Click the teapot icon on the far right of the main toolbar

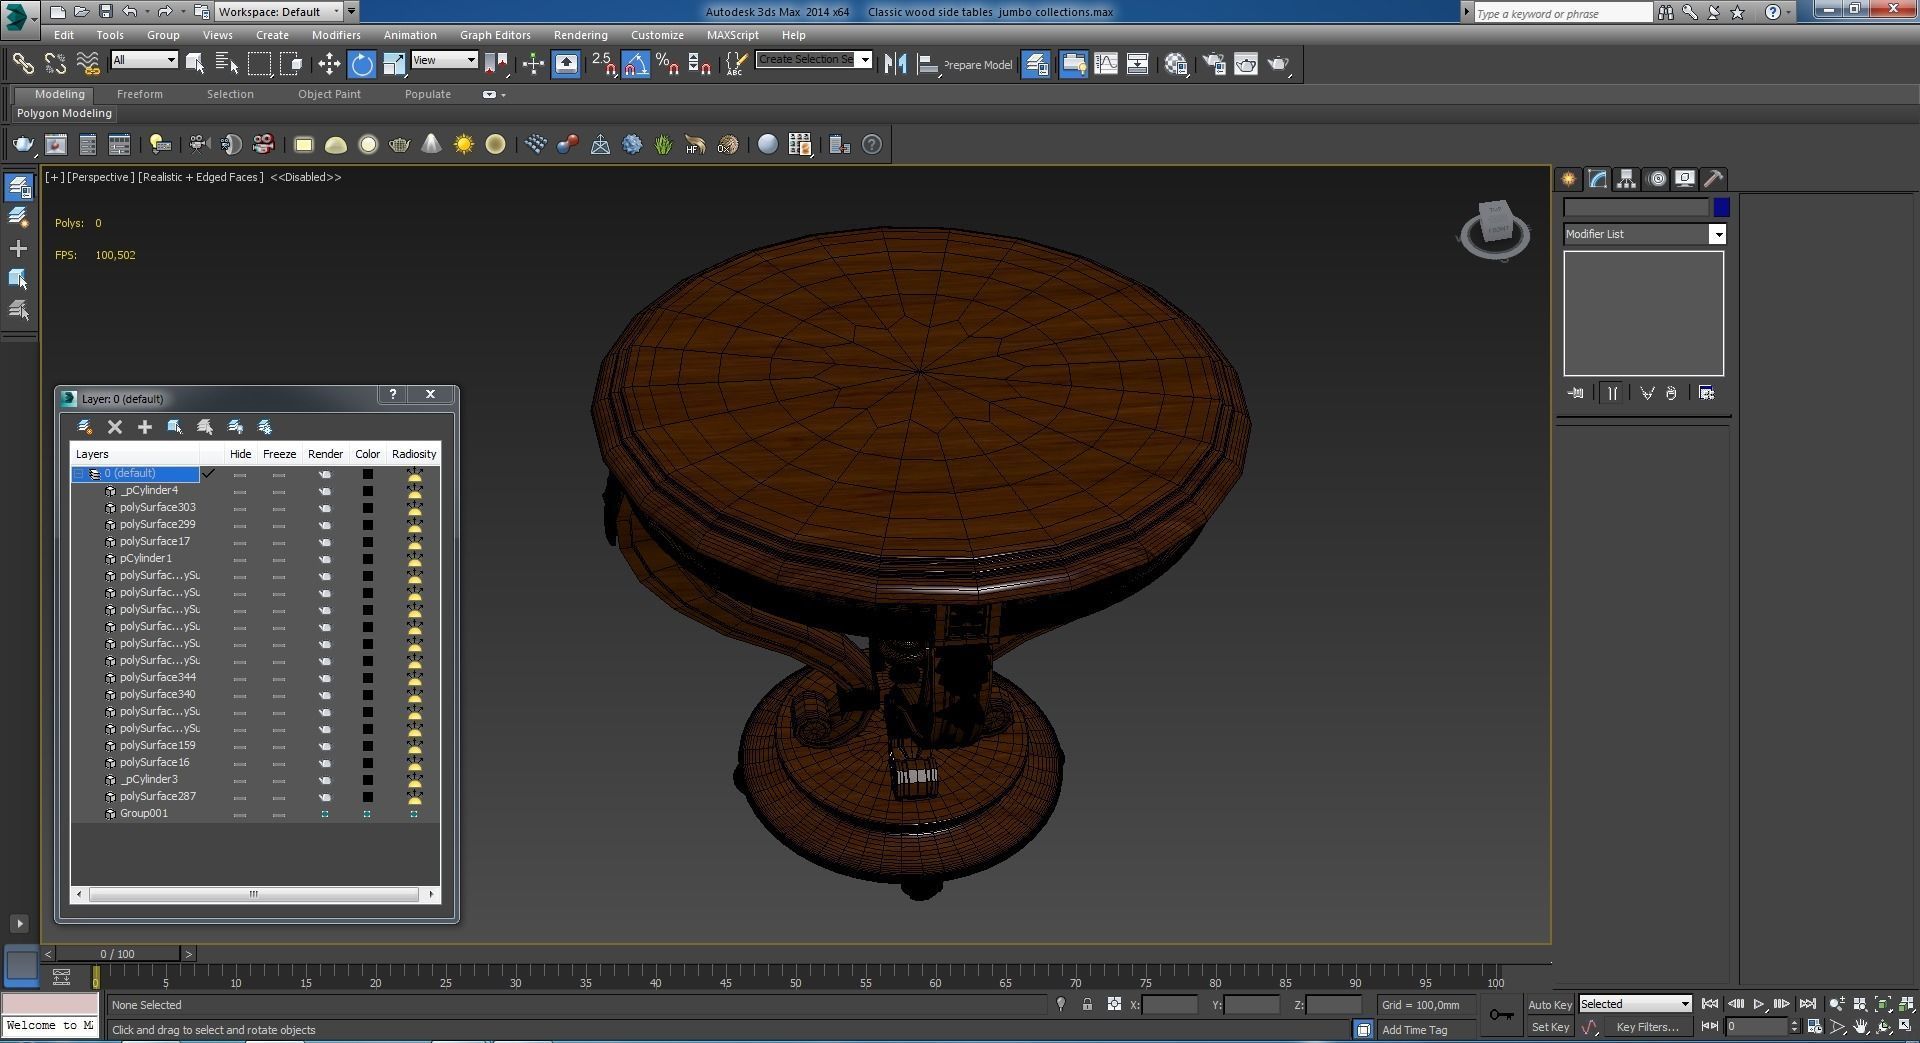coord(1278,64)
